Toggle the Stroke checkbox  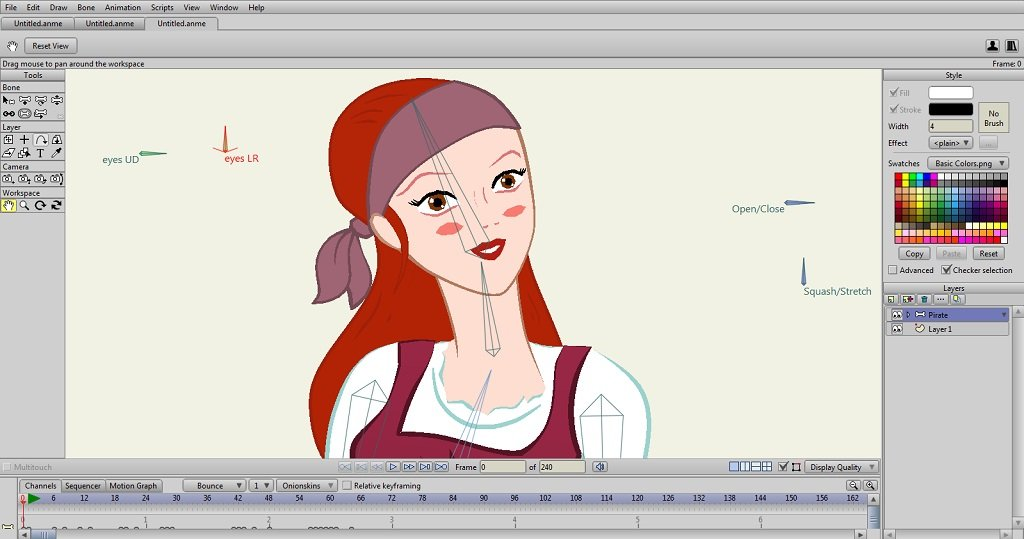(x=893, y=110)
